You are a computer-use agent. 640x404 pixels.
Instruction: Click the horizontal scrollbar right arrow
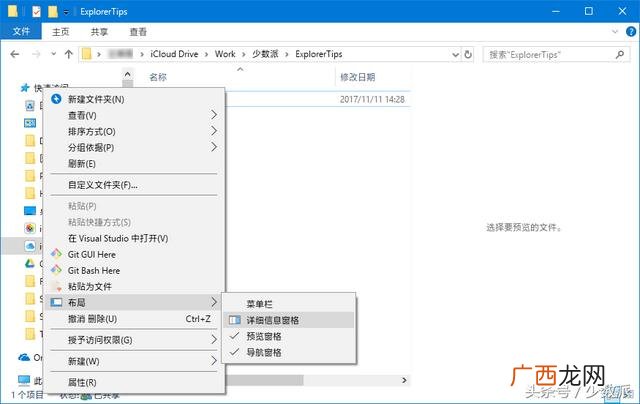(404, 380)
